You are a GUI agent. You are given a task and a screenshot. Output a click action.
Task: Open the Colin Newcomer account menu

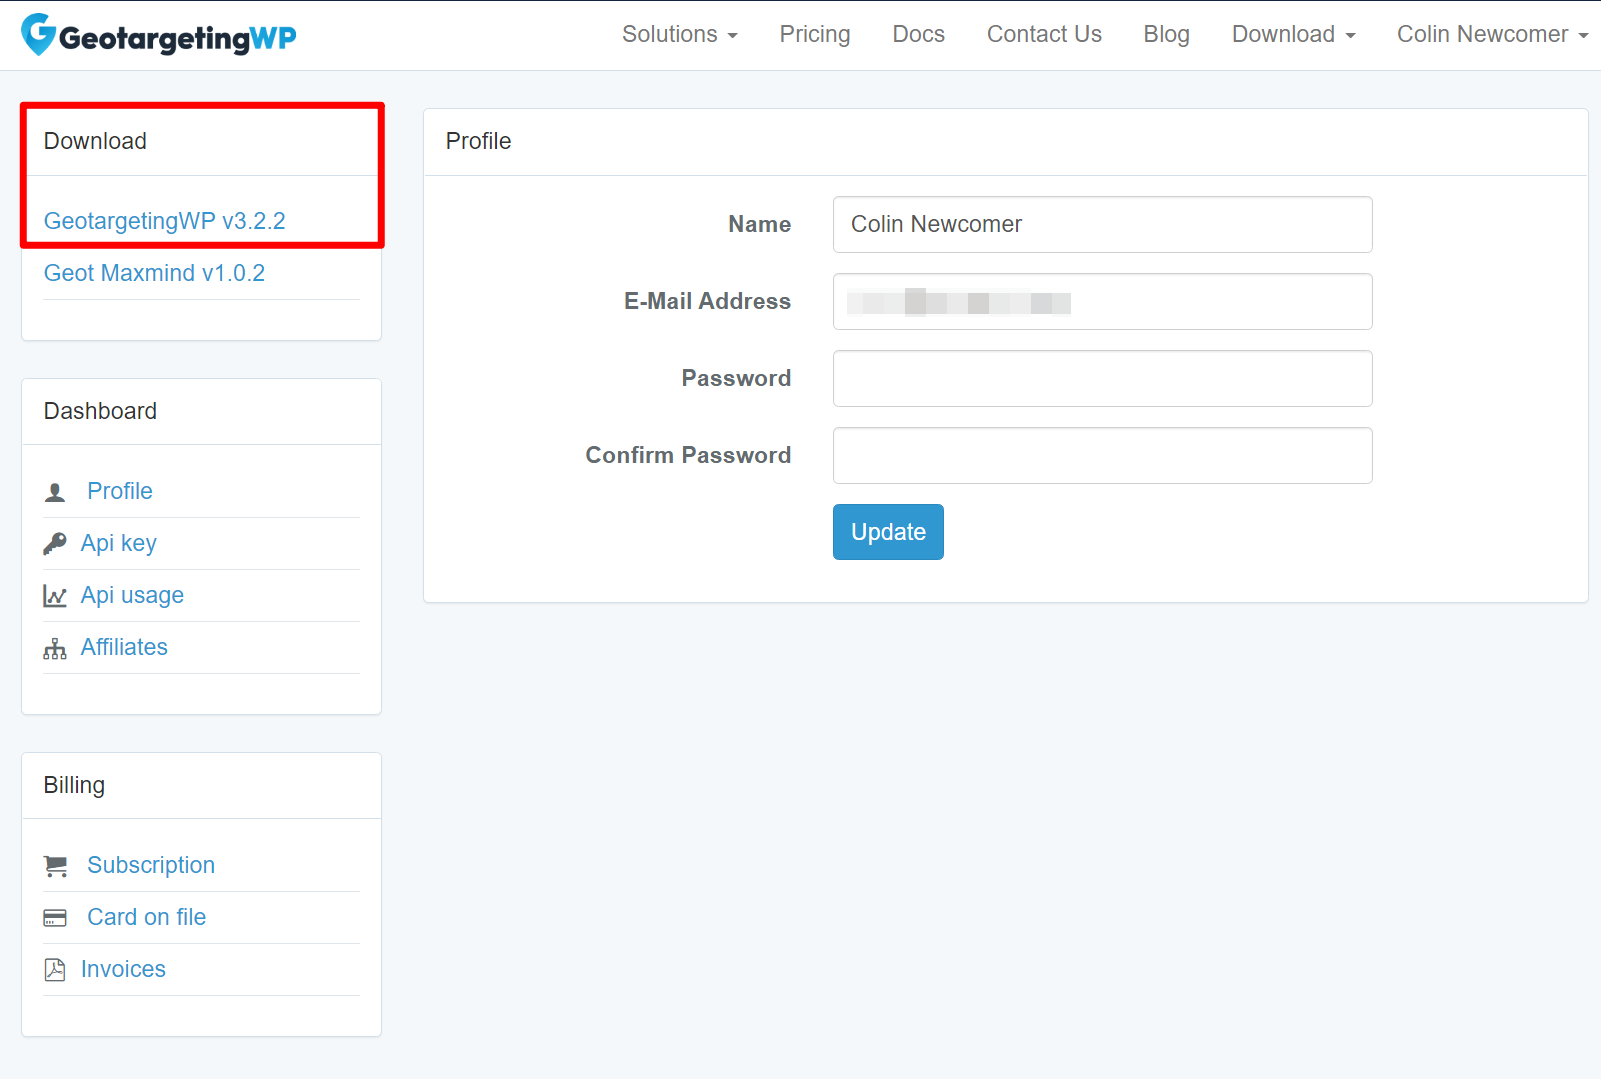coord(1492,34)
